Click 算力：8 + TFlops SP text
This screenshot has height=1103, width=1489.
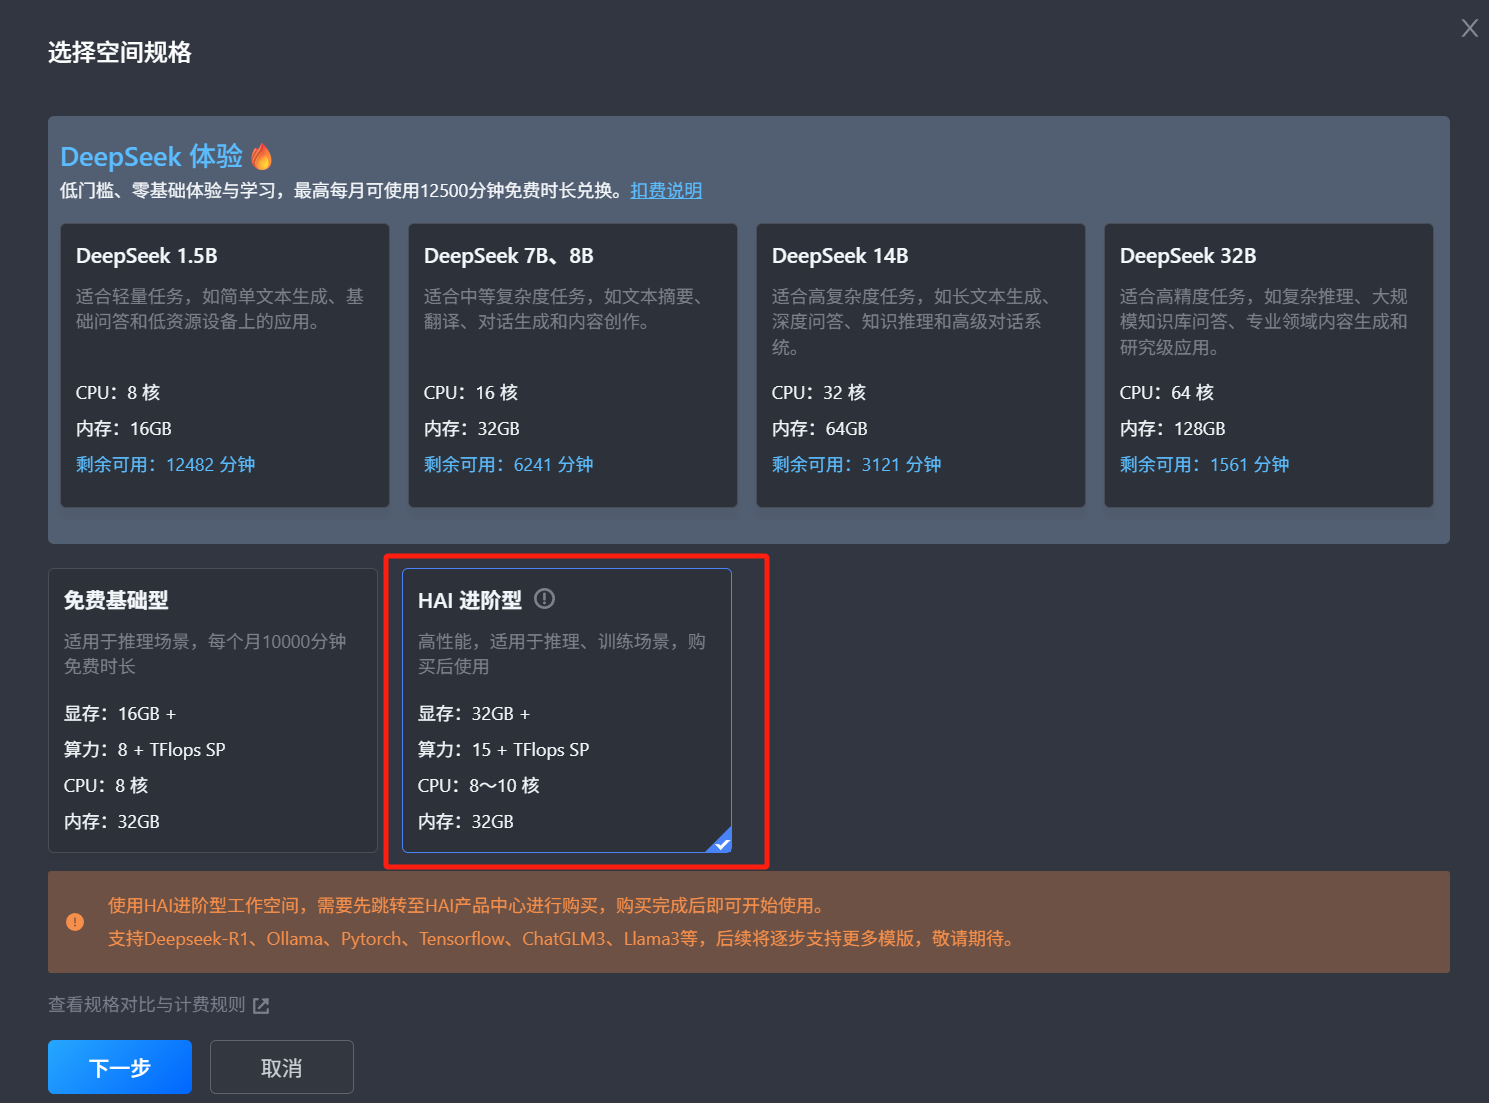pos(145,749)
